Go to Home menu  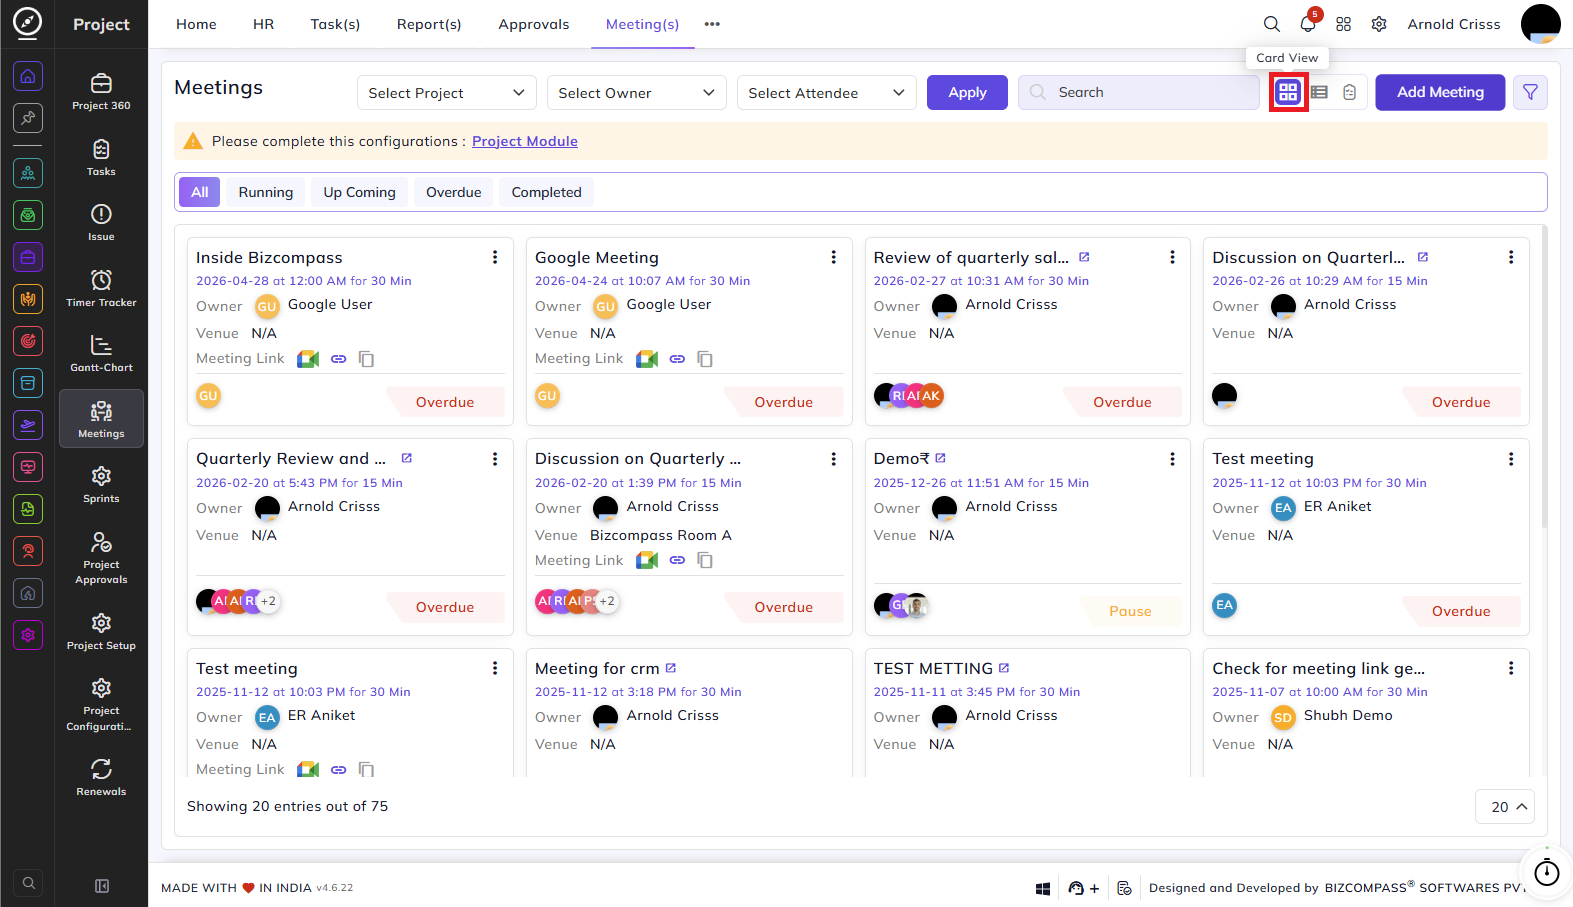click(x=196, y=24)
